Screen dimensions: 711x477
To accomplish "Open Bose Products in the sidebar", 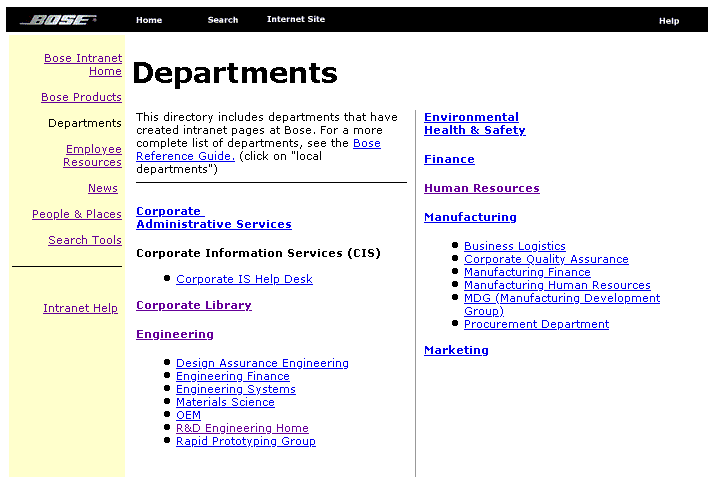I will 81,97.
